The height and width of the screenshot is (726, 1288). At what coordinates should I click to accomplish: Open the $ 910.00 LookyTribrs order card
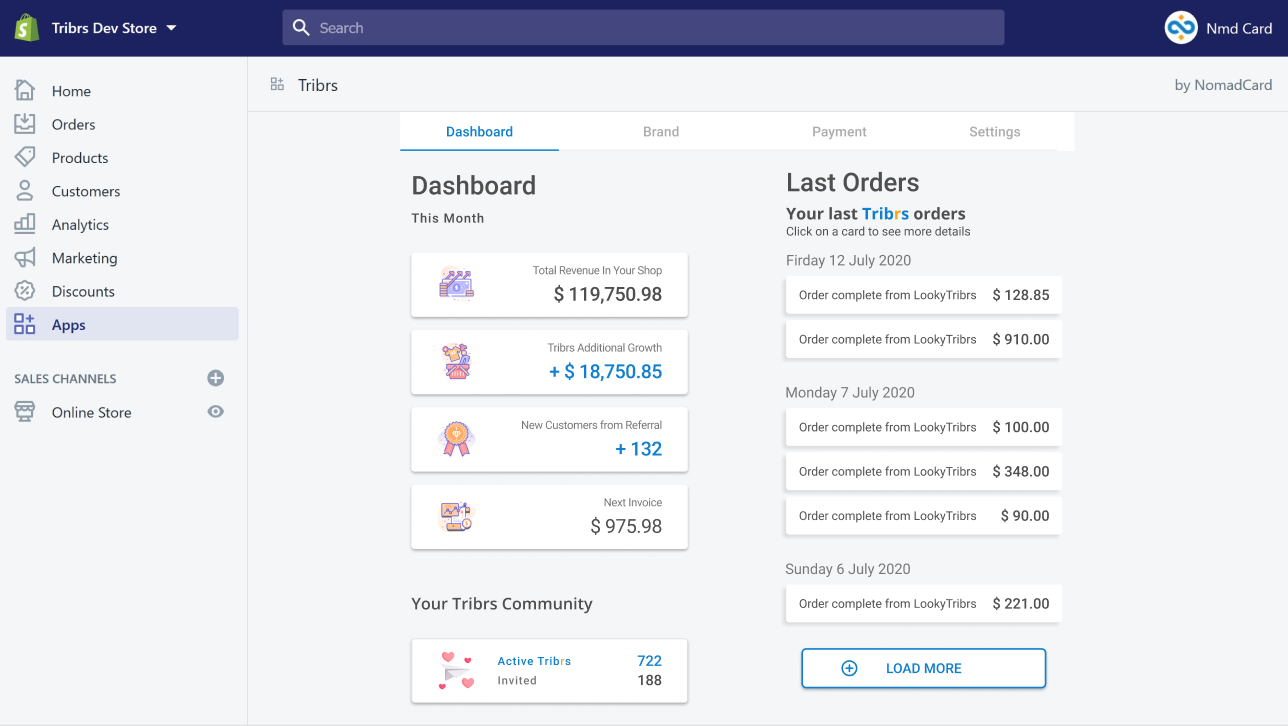click(x=923, y=339)
